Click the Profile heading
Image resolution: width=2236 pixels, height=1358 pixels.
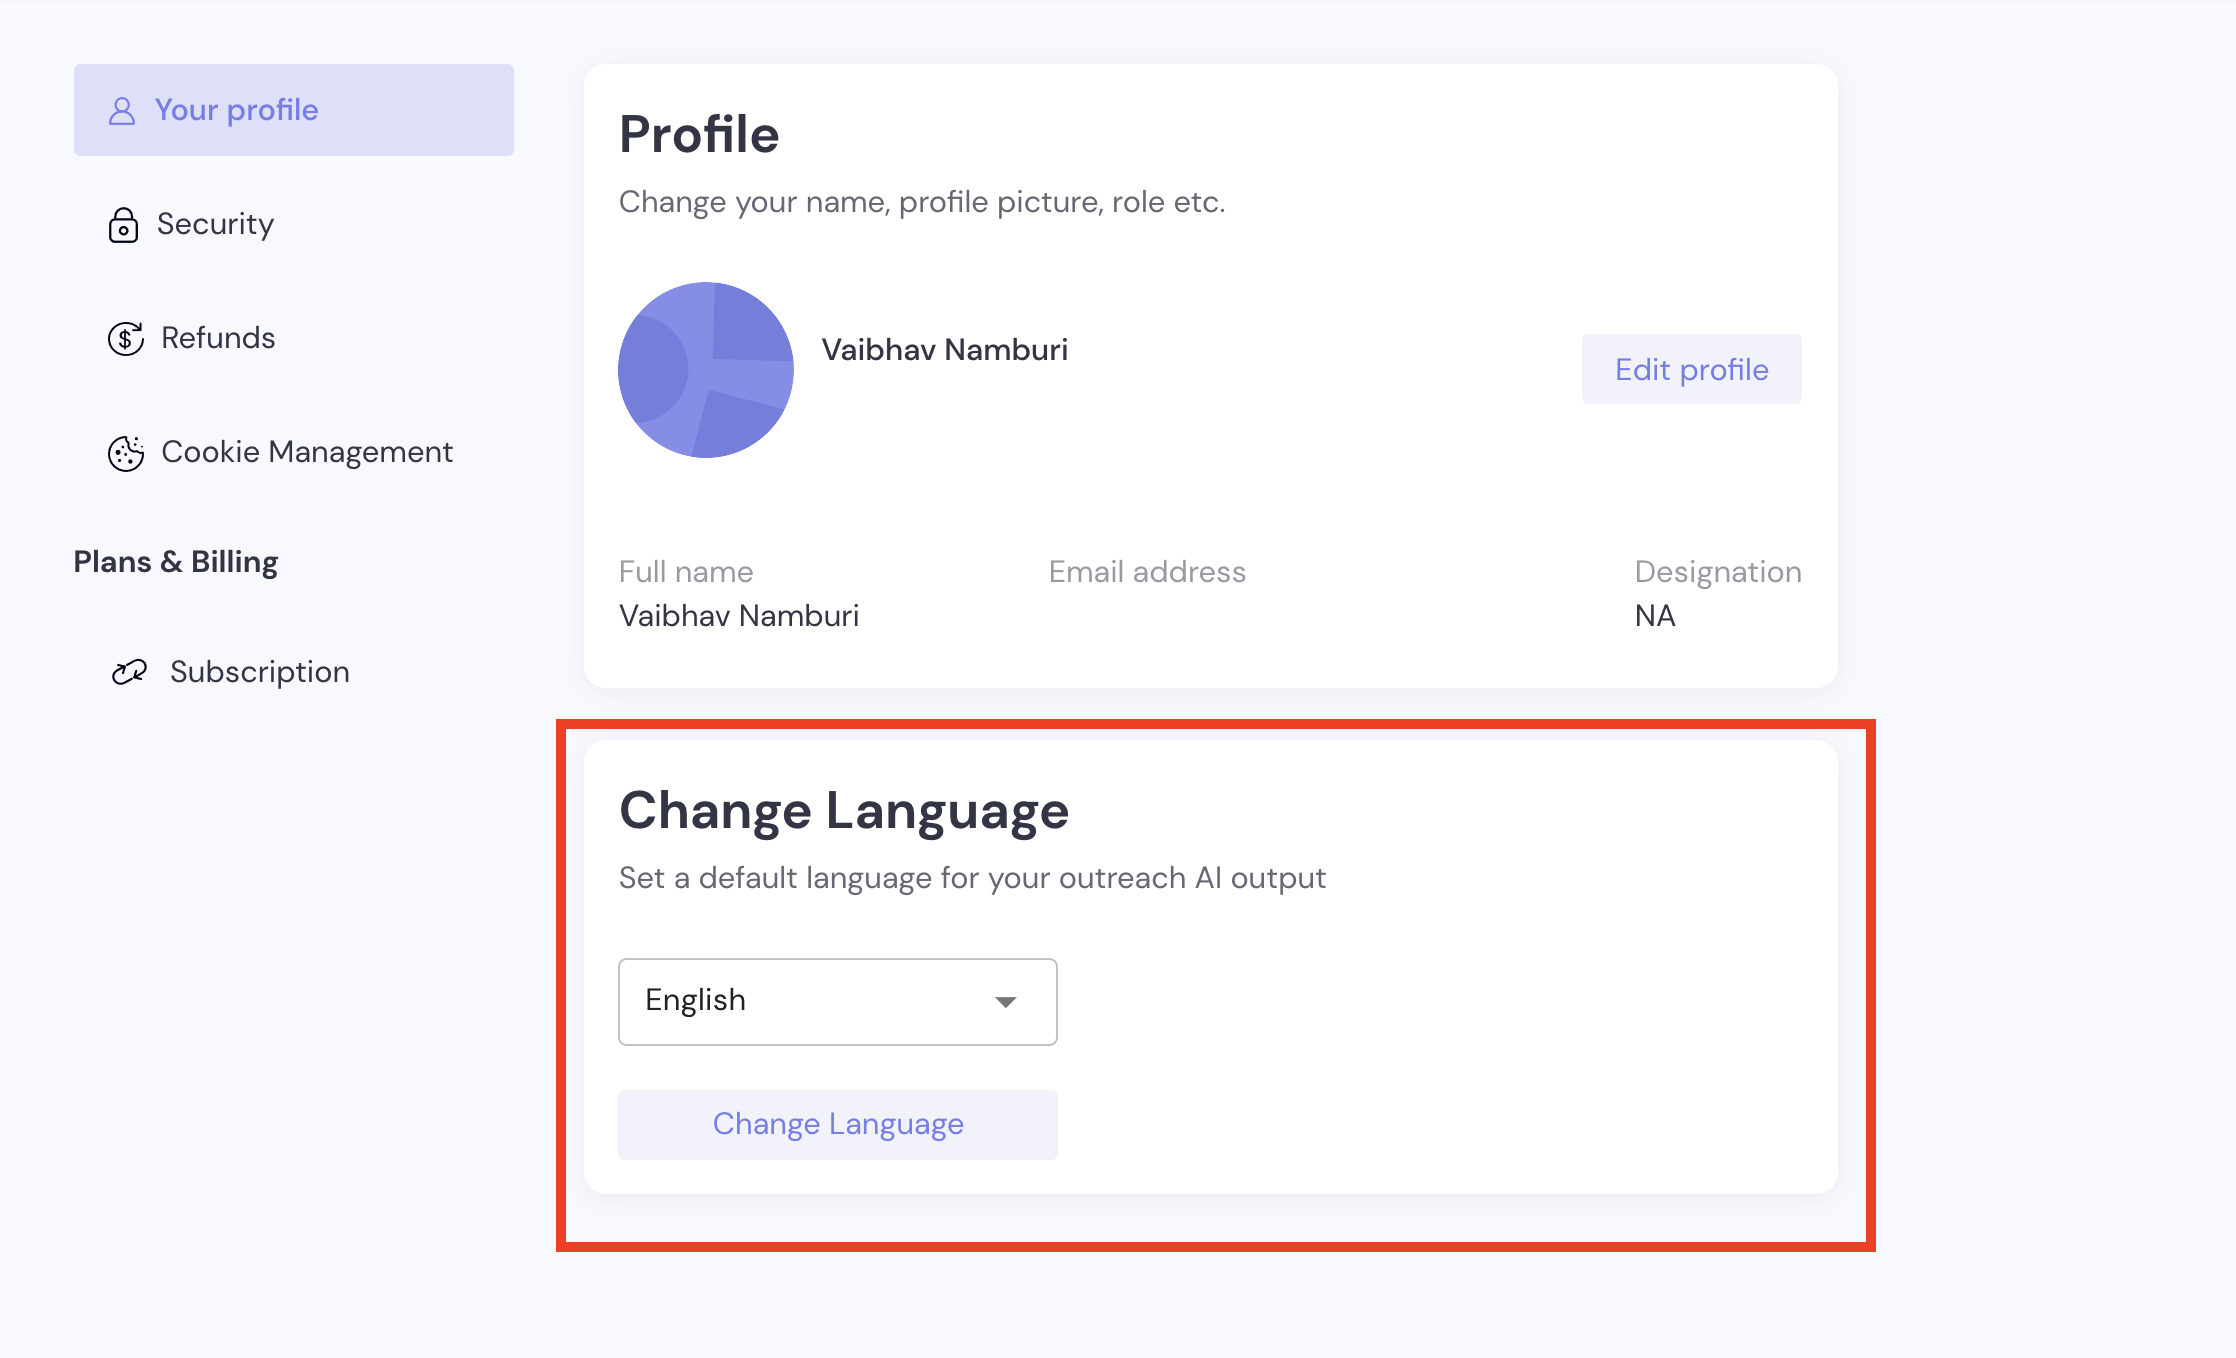tap(699, 135)
